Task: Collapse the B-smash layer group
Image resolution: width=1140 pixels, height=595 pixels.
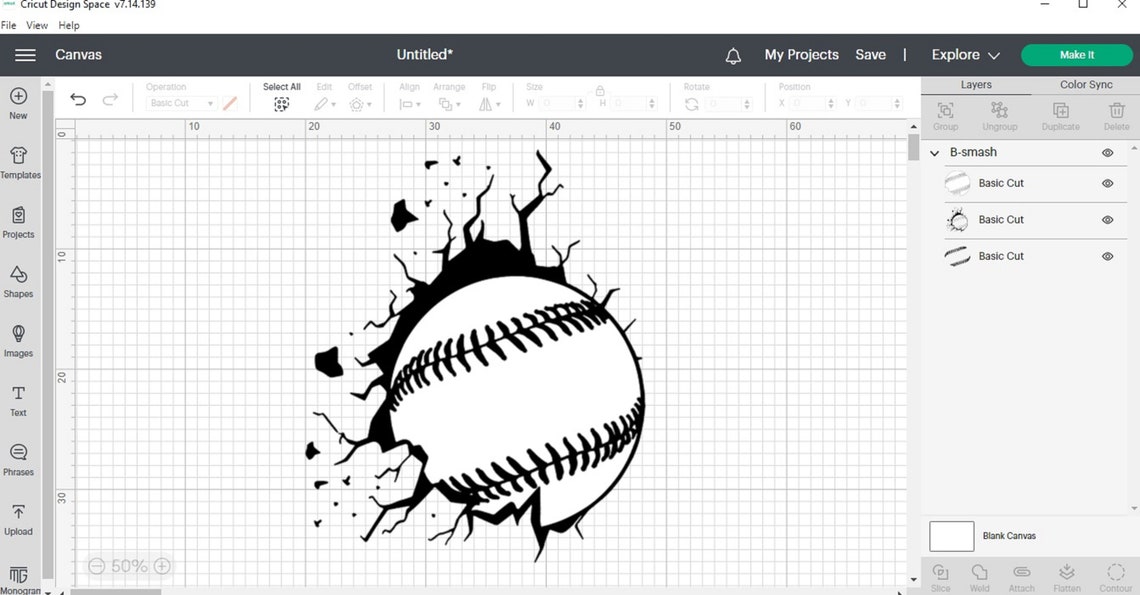Action: [x=934, y=152]
